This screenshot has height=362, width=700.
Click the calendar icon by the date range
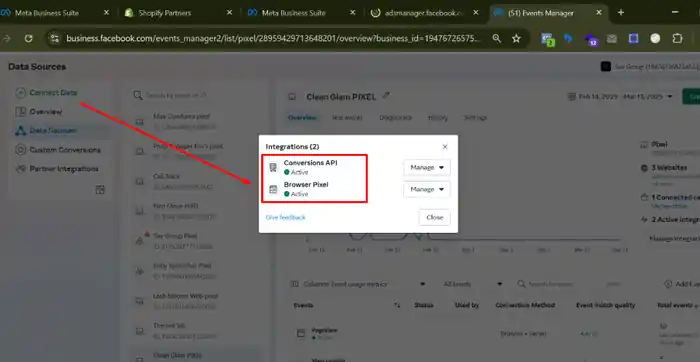point(571,96)
